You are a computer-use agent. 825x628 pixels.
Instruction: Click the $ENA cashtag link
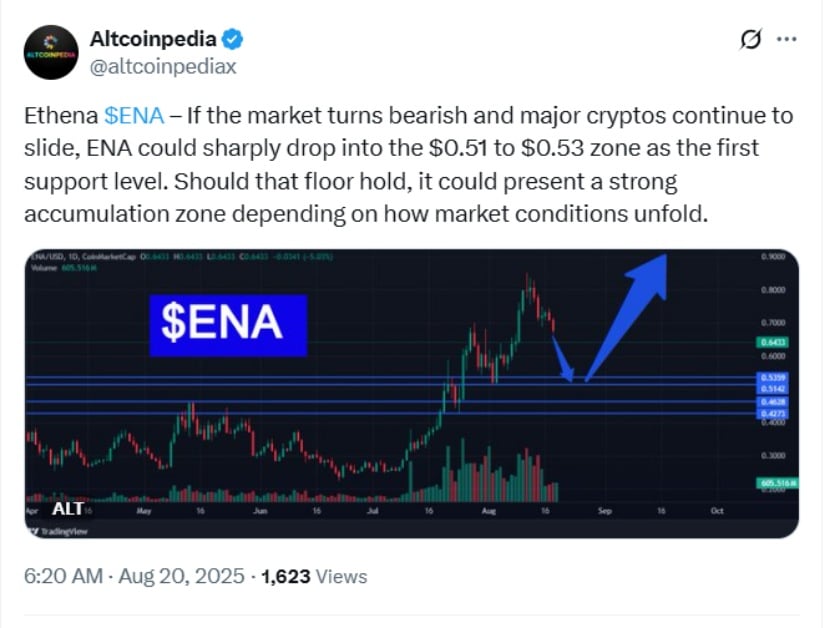pyautogui.click(x=134, y=116)
